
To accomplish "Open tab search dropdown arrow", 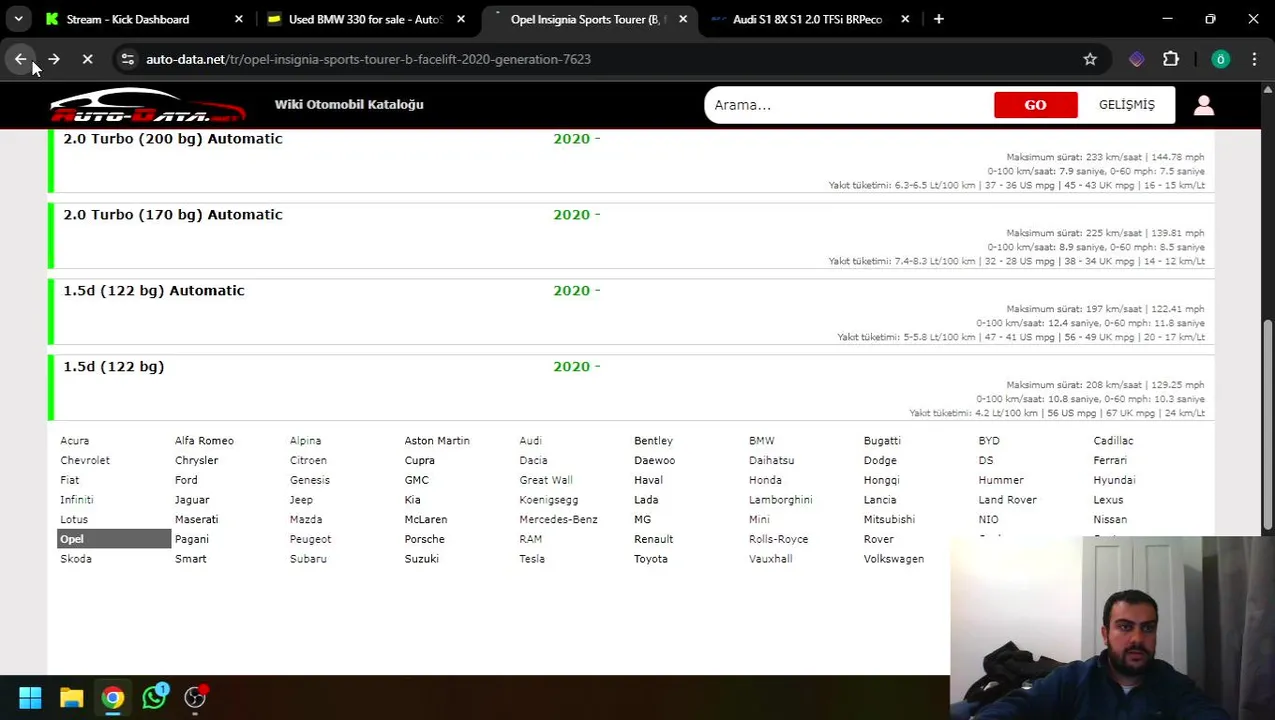I will [18, 19].
